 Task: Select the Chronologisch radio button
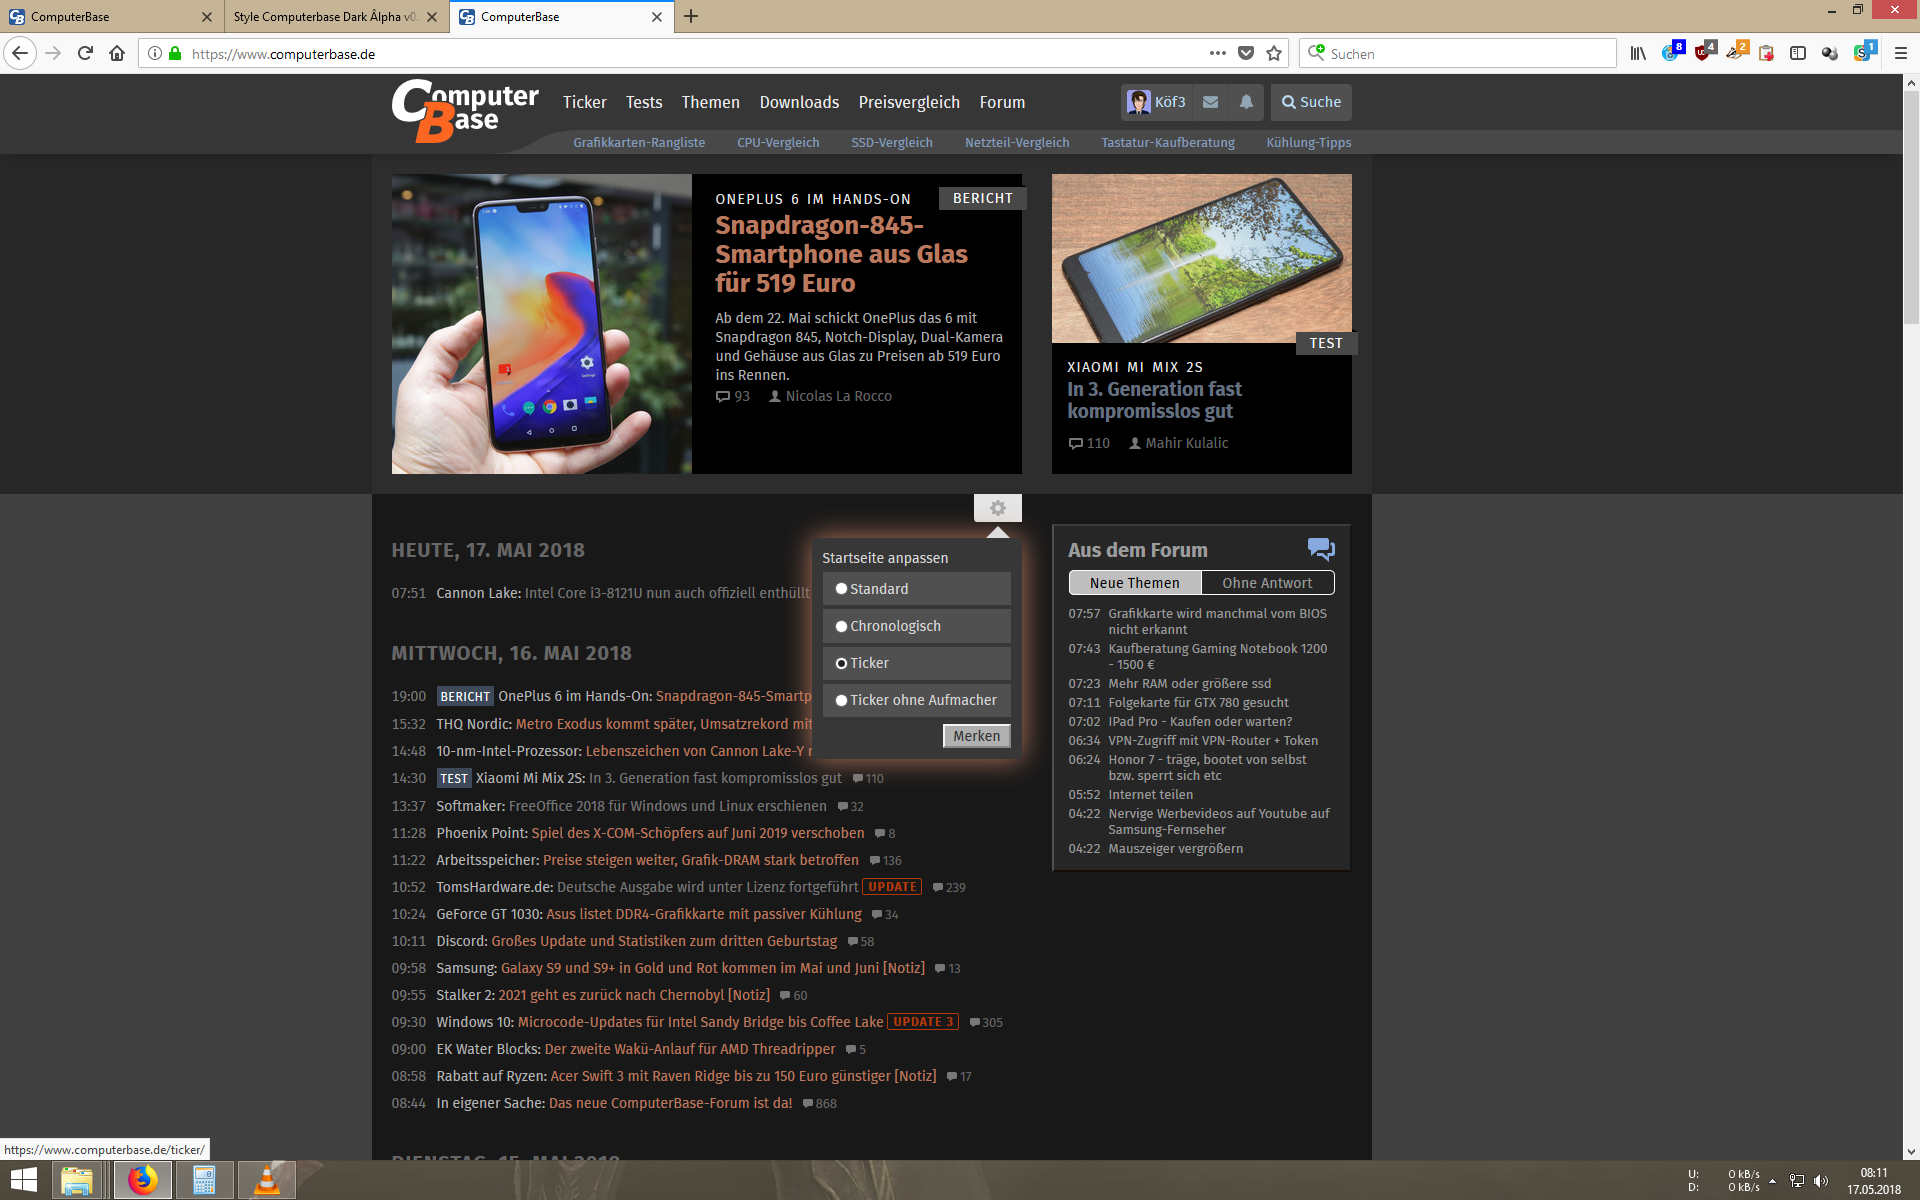pyautogui.click(x=842, y=625)
